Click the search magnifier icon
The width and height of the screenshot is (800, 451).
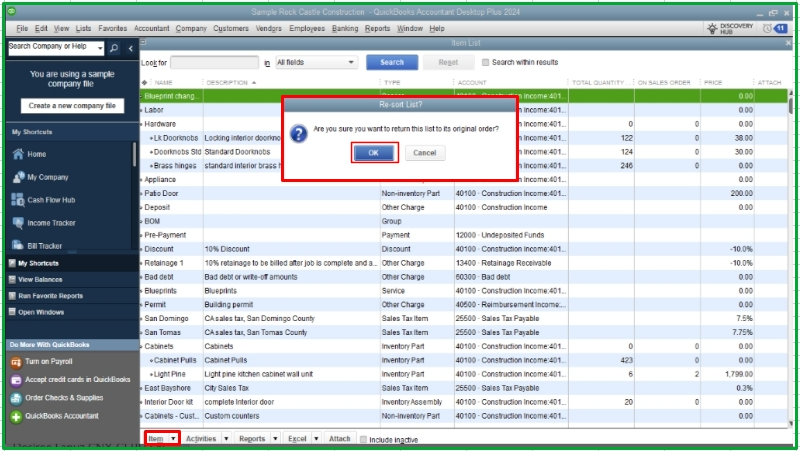[x=113, y=47]
